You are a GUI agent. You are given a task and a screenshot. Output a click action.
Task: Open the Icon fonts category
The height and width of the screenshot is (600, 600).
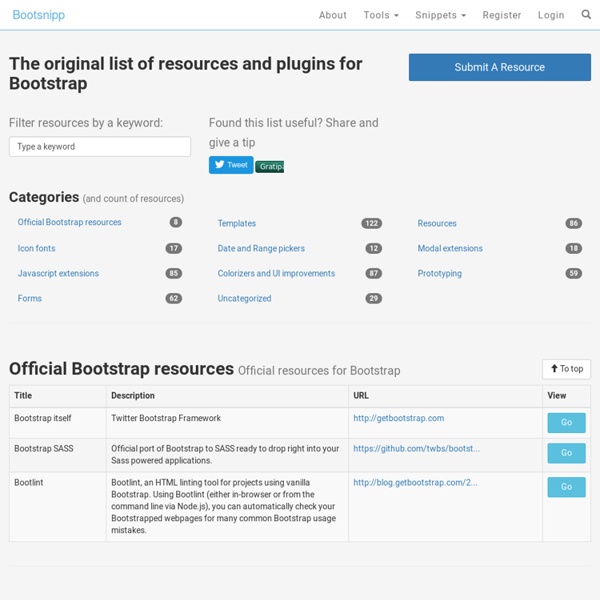coord(36,248)
